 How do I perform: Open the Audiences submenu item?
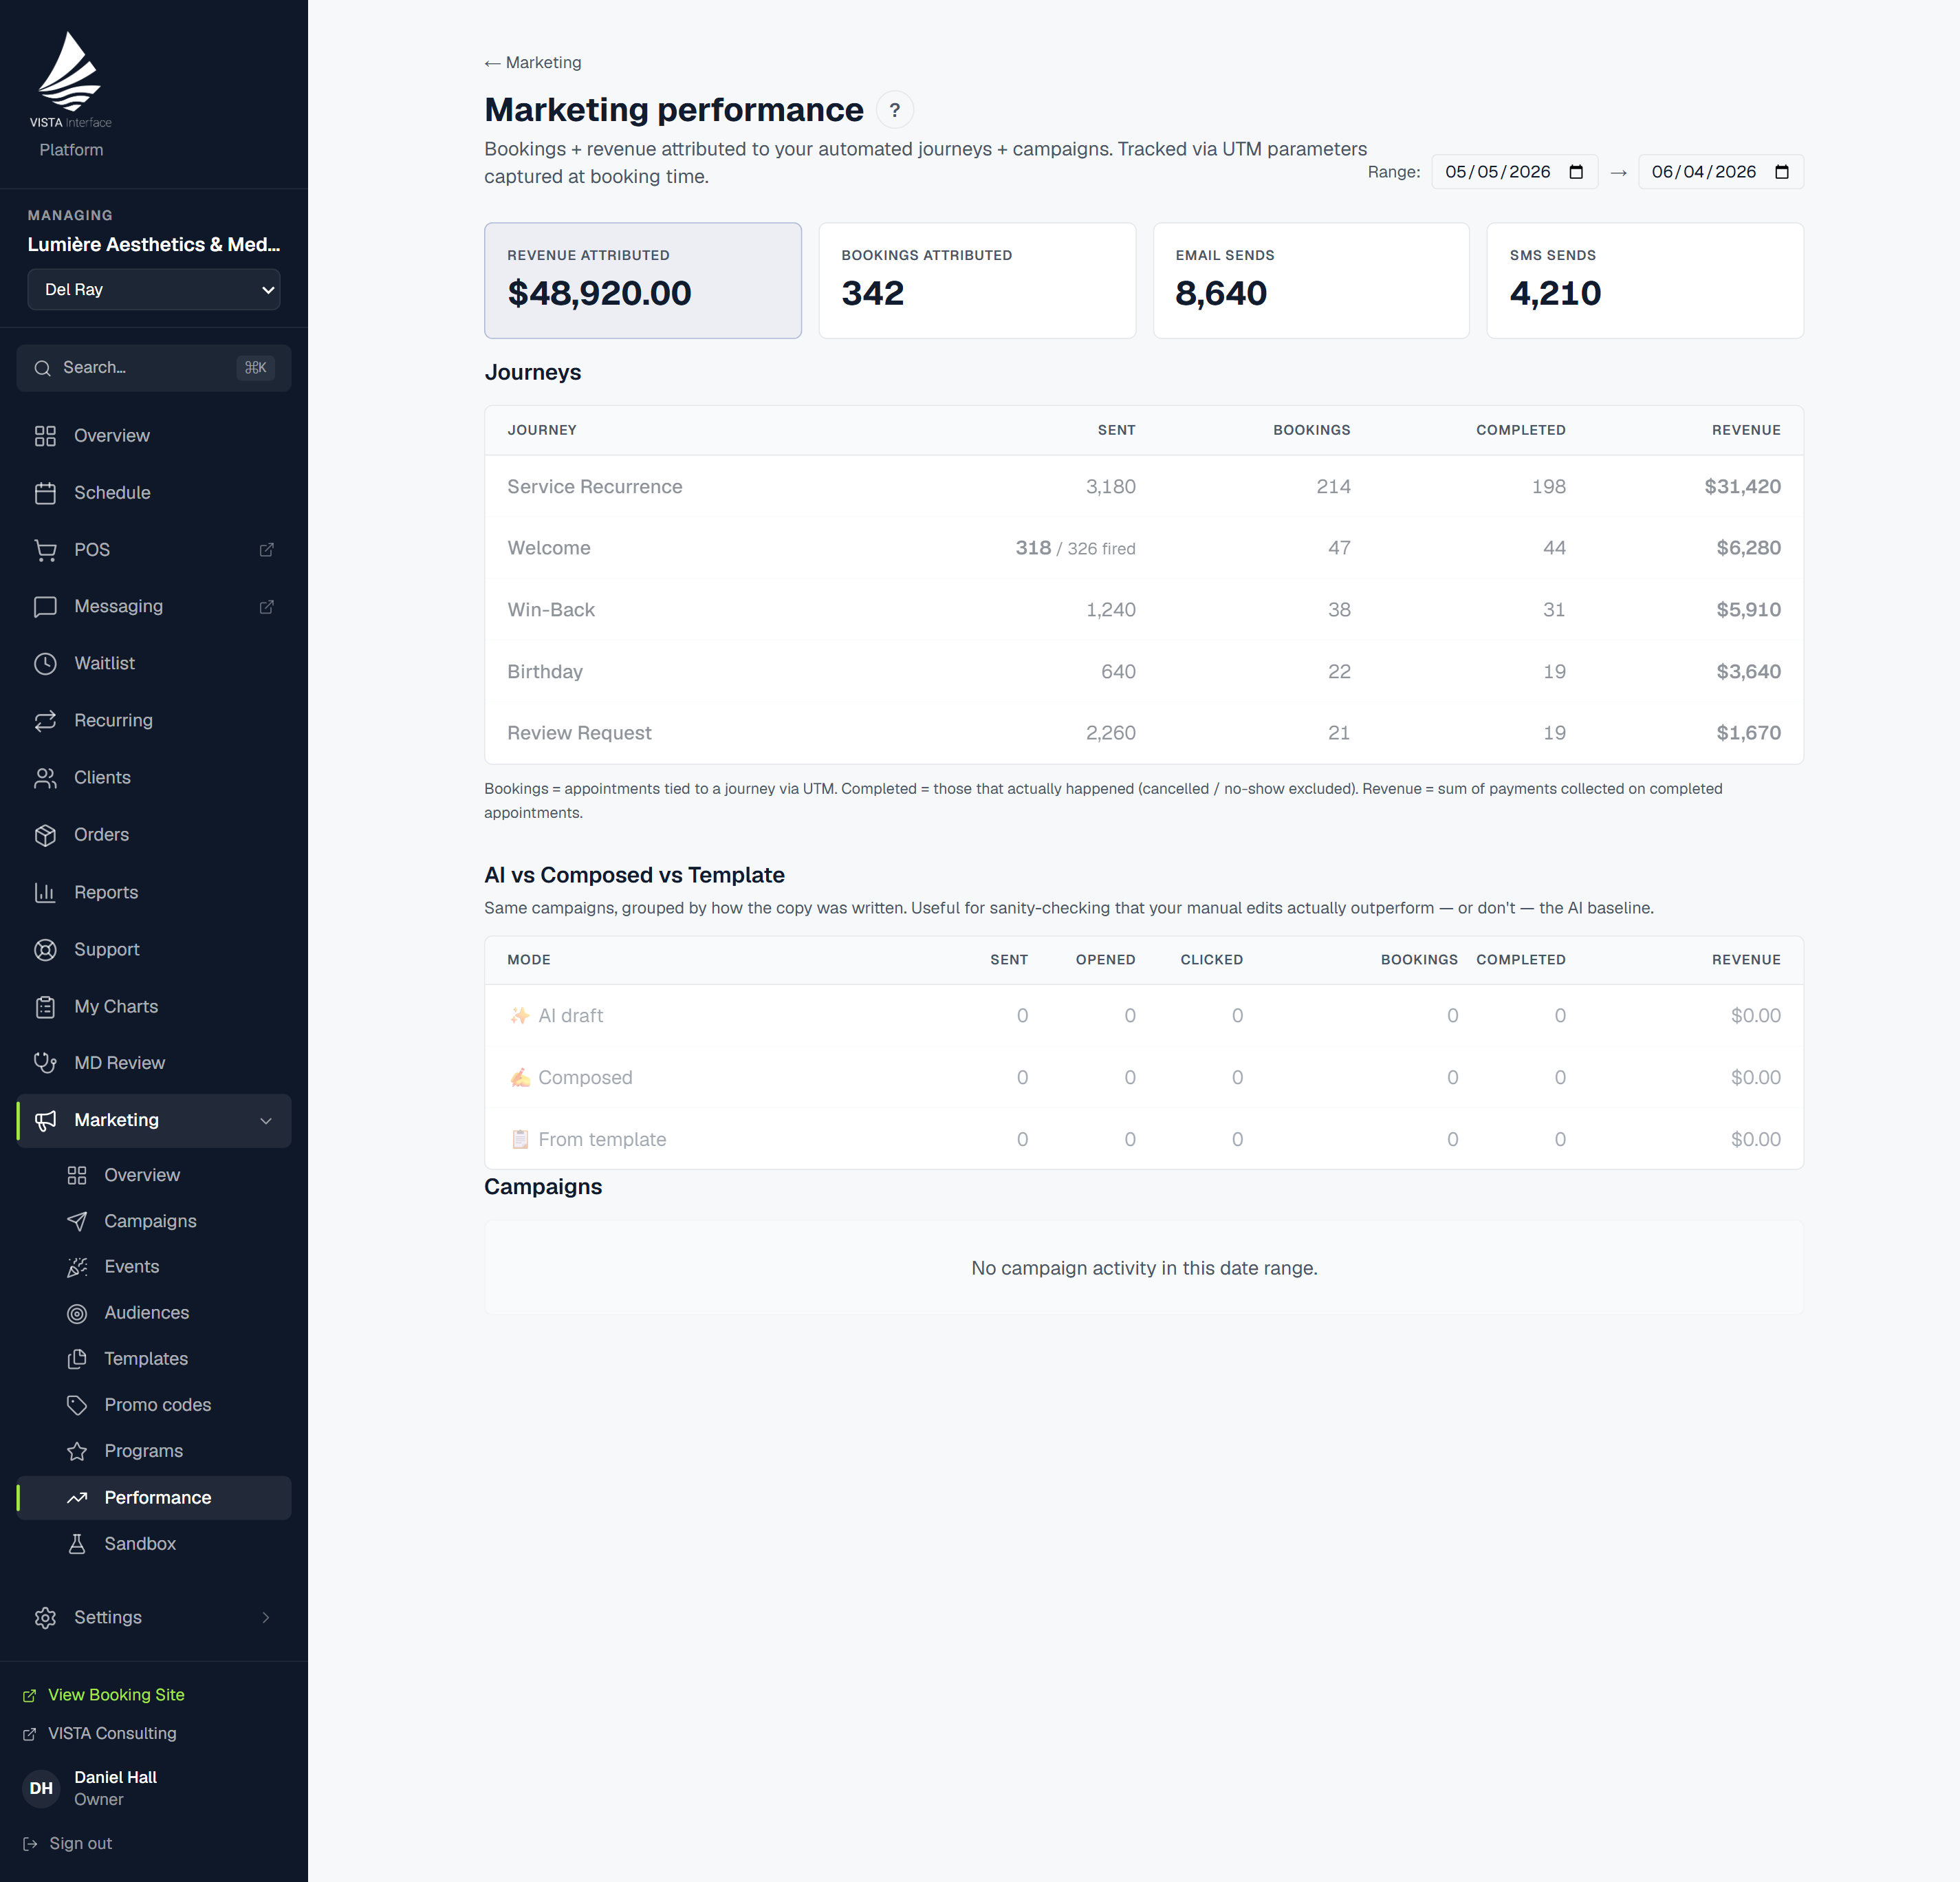[x=154, y=1313]
